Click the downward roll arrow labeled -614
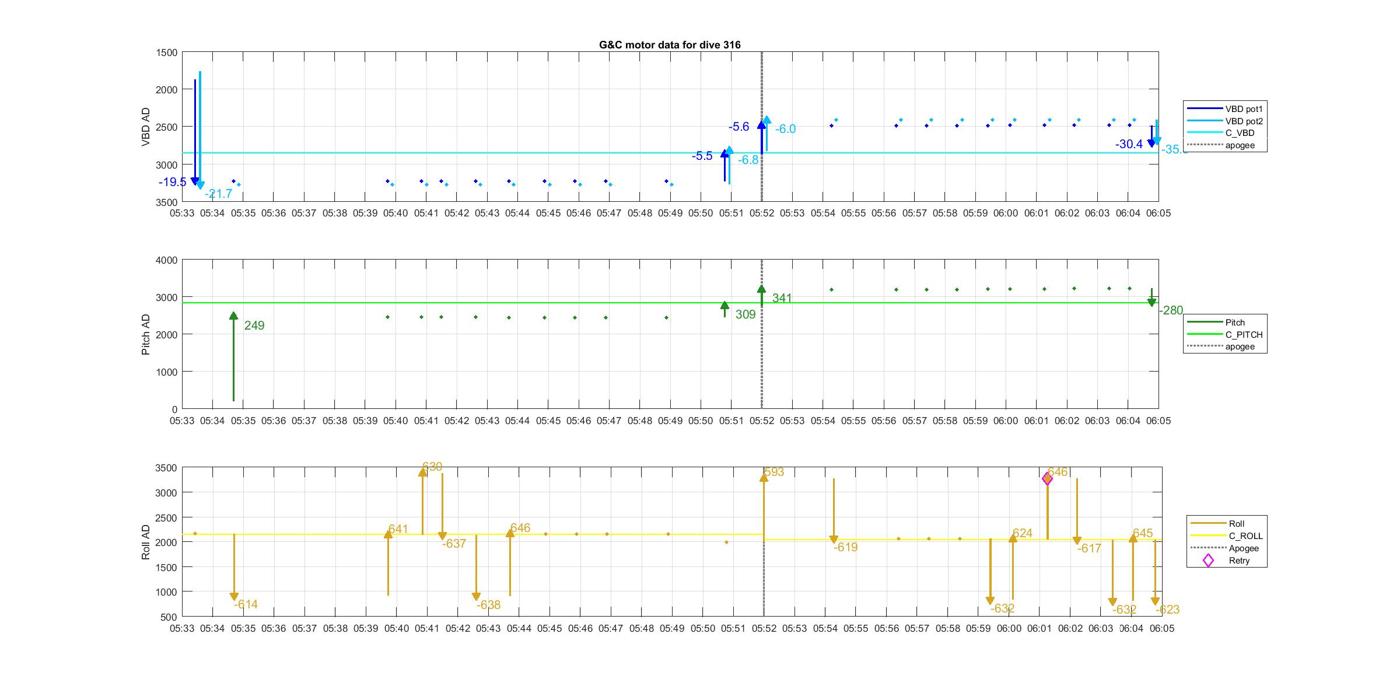1400x693 pixels. click(x=234, y=566)
